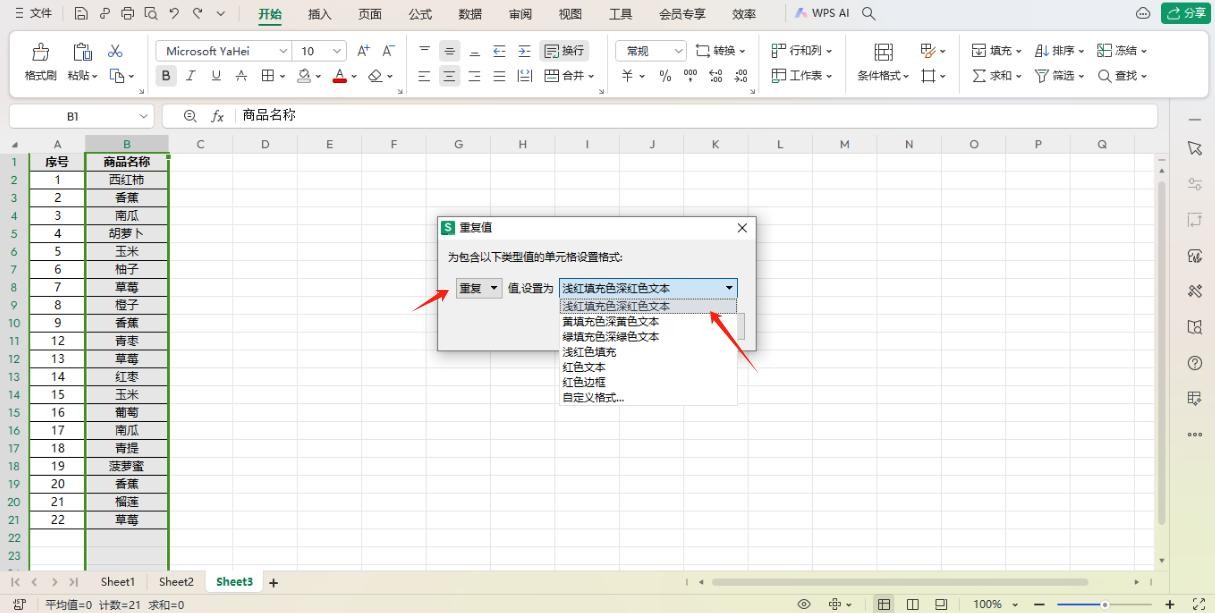Click the Print icon in quick access bar
The width and height of the screenshot is (1215, 613).
(126, 14)
